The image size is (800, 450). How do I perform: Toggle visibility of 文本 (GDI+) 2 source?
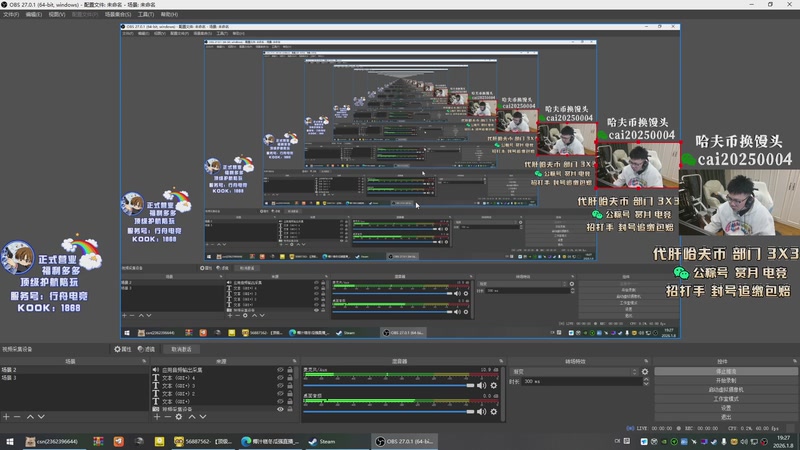pos(280,393)
